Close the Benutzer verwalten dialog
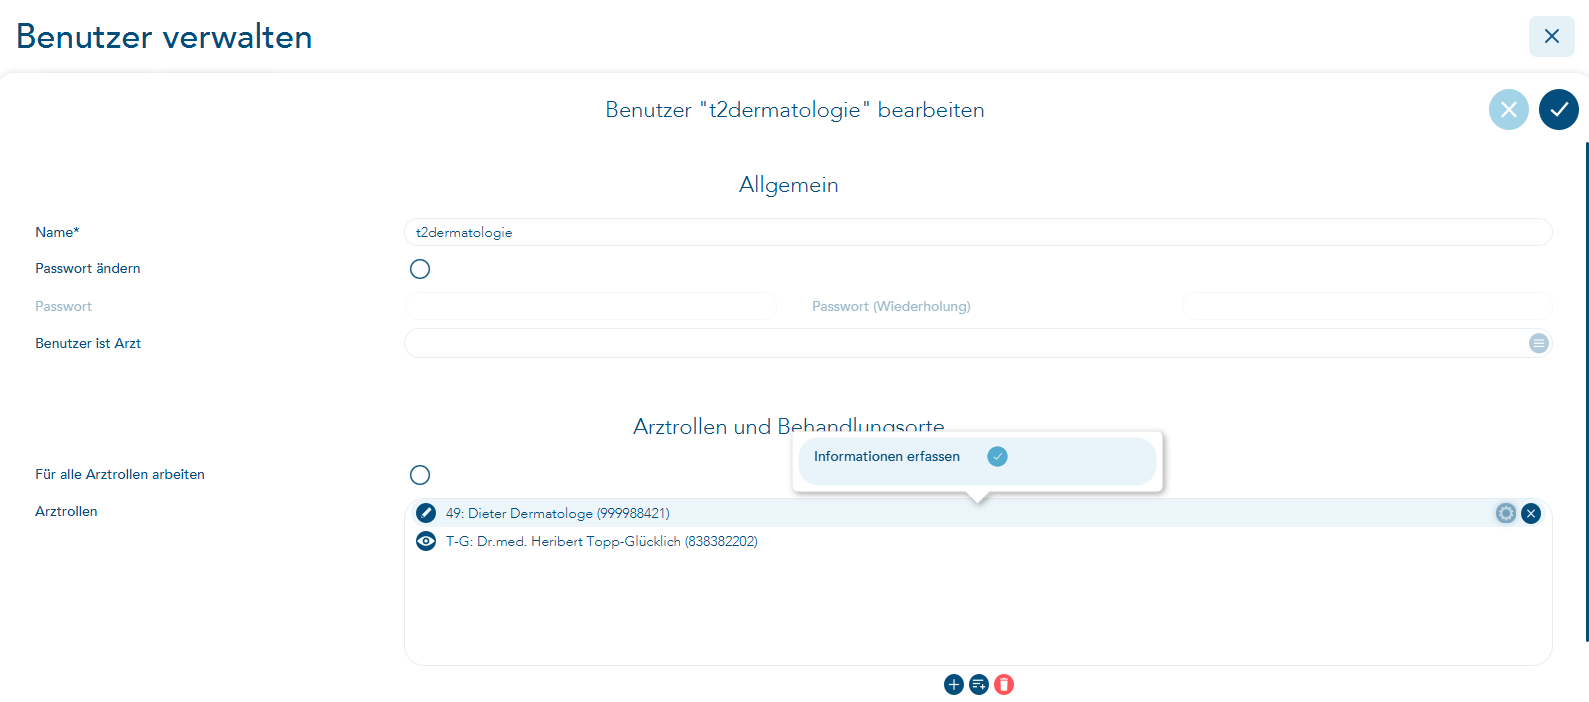The image size is (1589, 702). click(x=1551, y=36)
